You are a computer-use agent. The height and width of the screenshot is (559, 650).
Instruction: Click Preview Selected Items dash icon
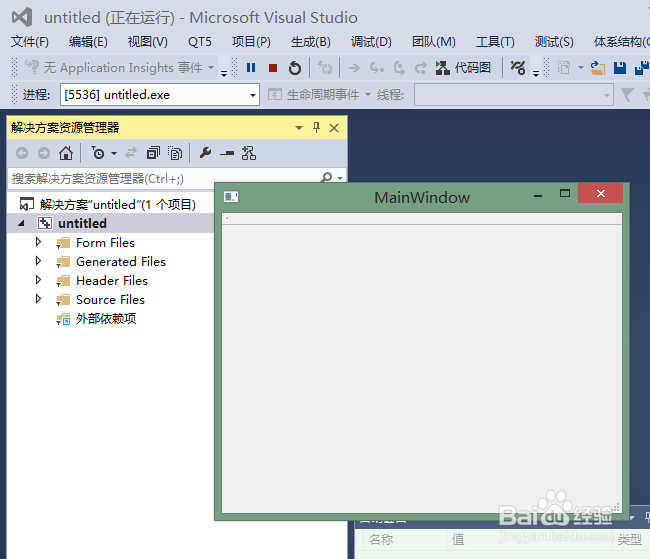pyautogui.click(x=227, y=153)
